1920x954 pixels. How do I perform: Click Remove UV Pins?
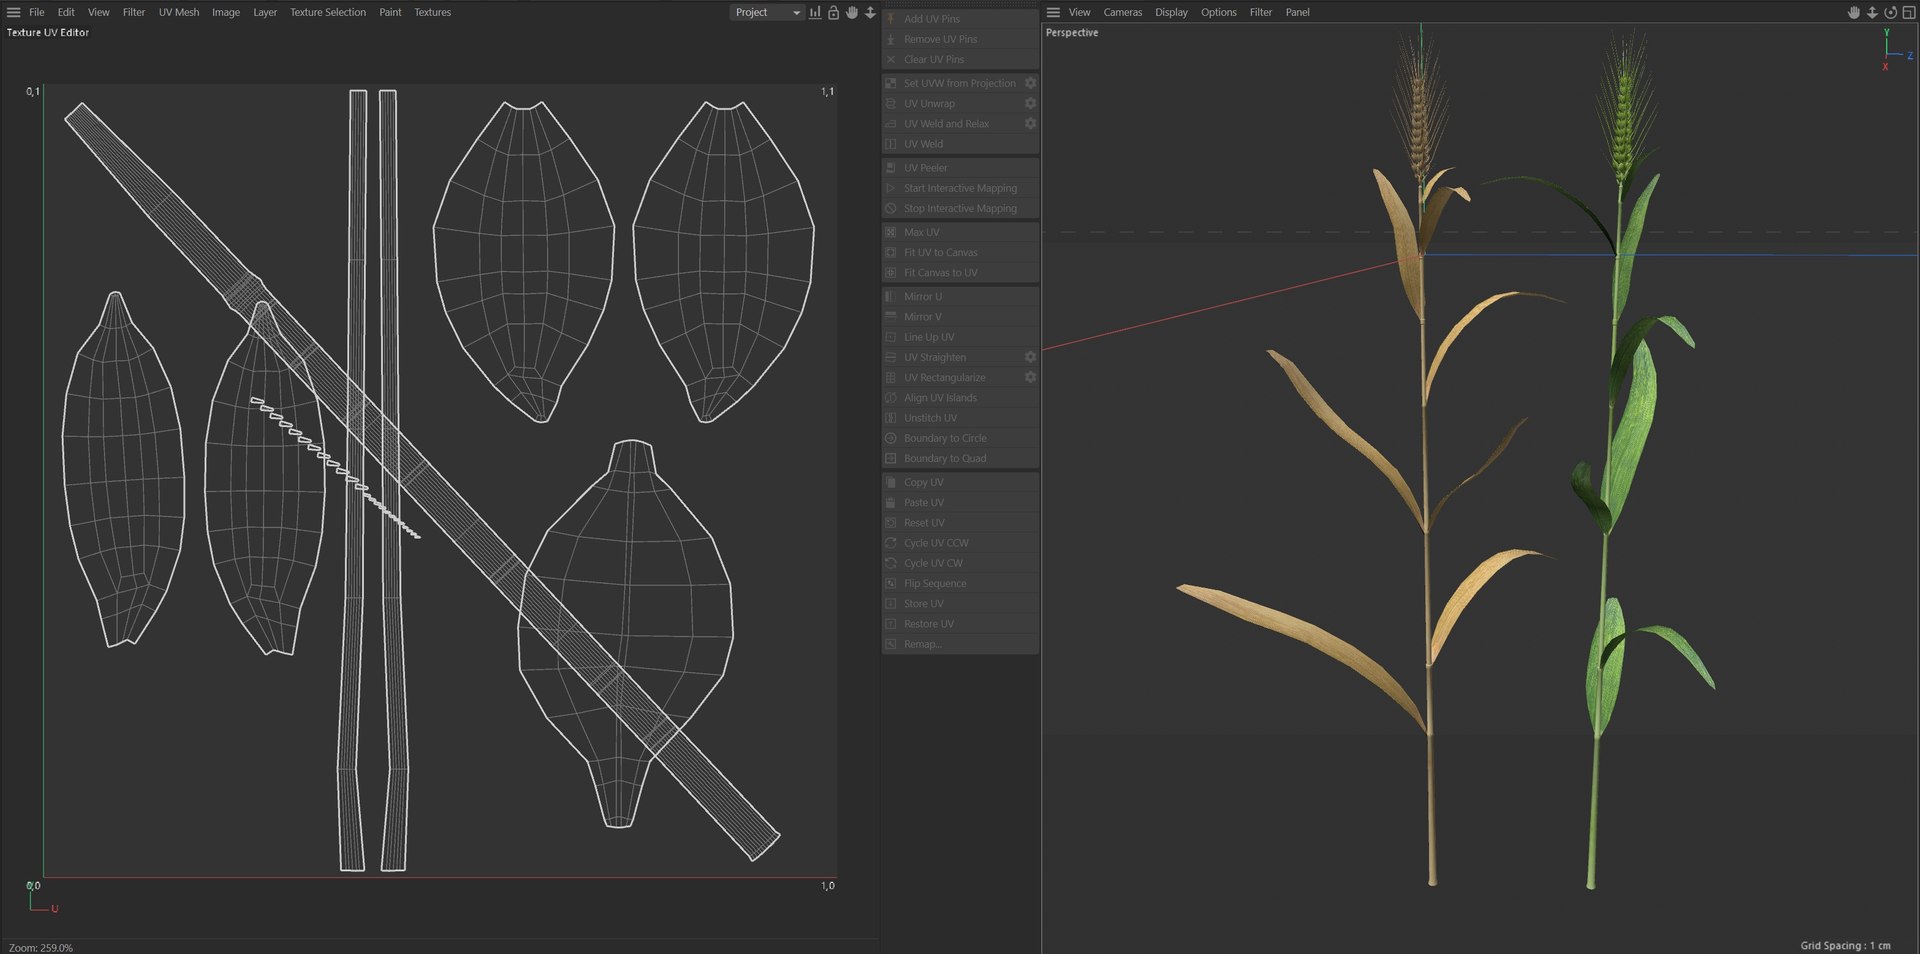coord(960,39)
